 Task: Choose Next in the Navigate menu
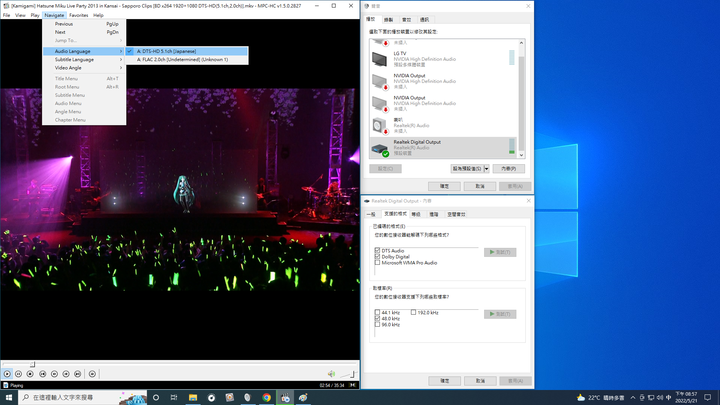[x=84, y=32]
